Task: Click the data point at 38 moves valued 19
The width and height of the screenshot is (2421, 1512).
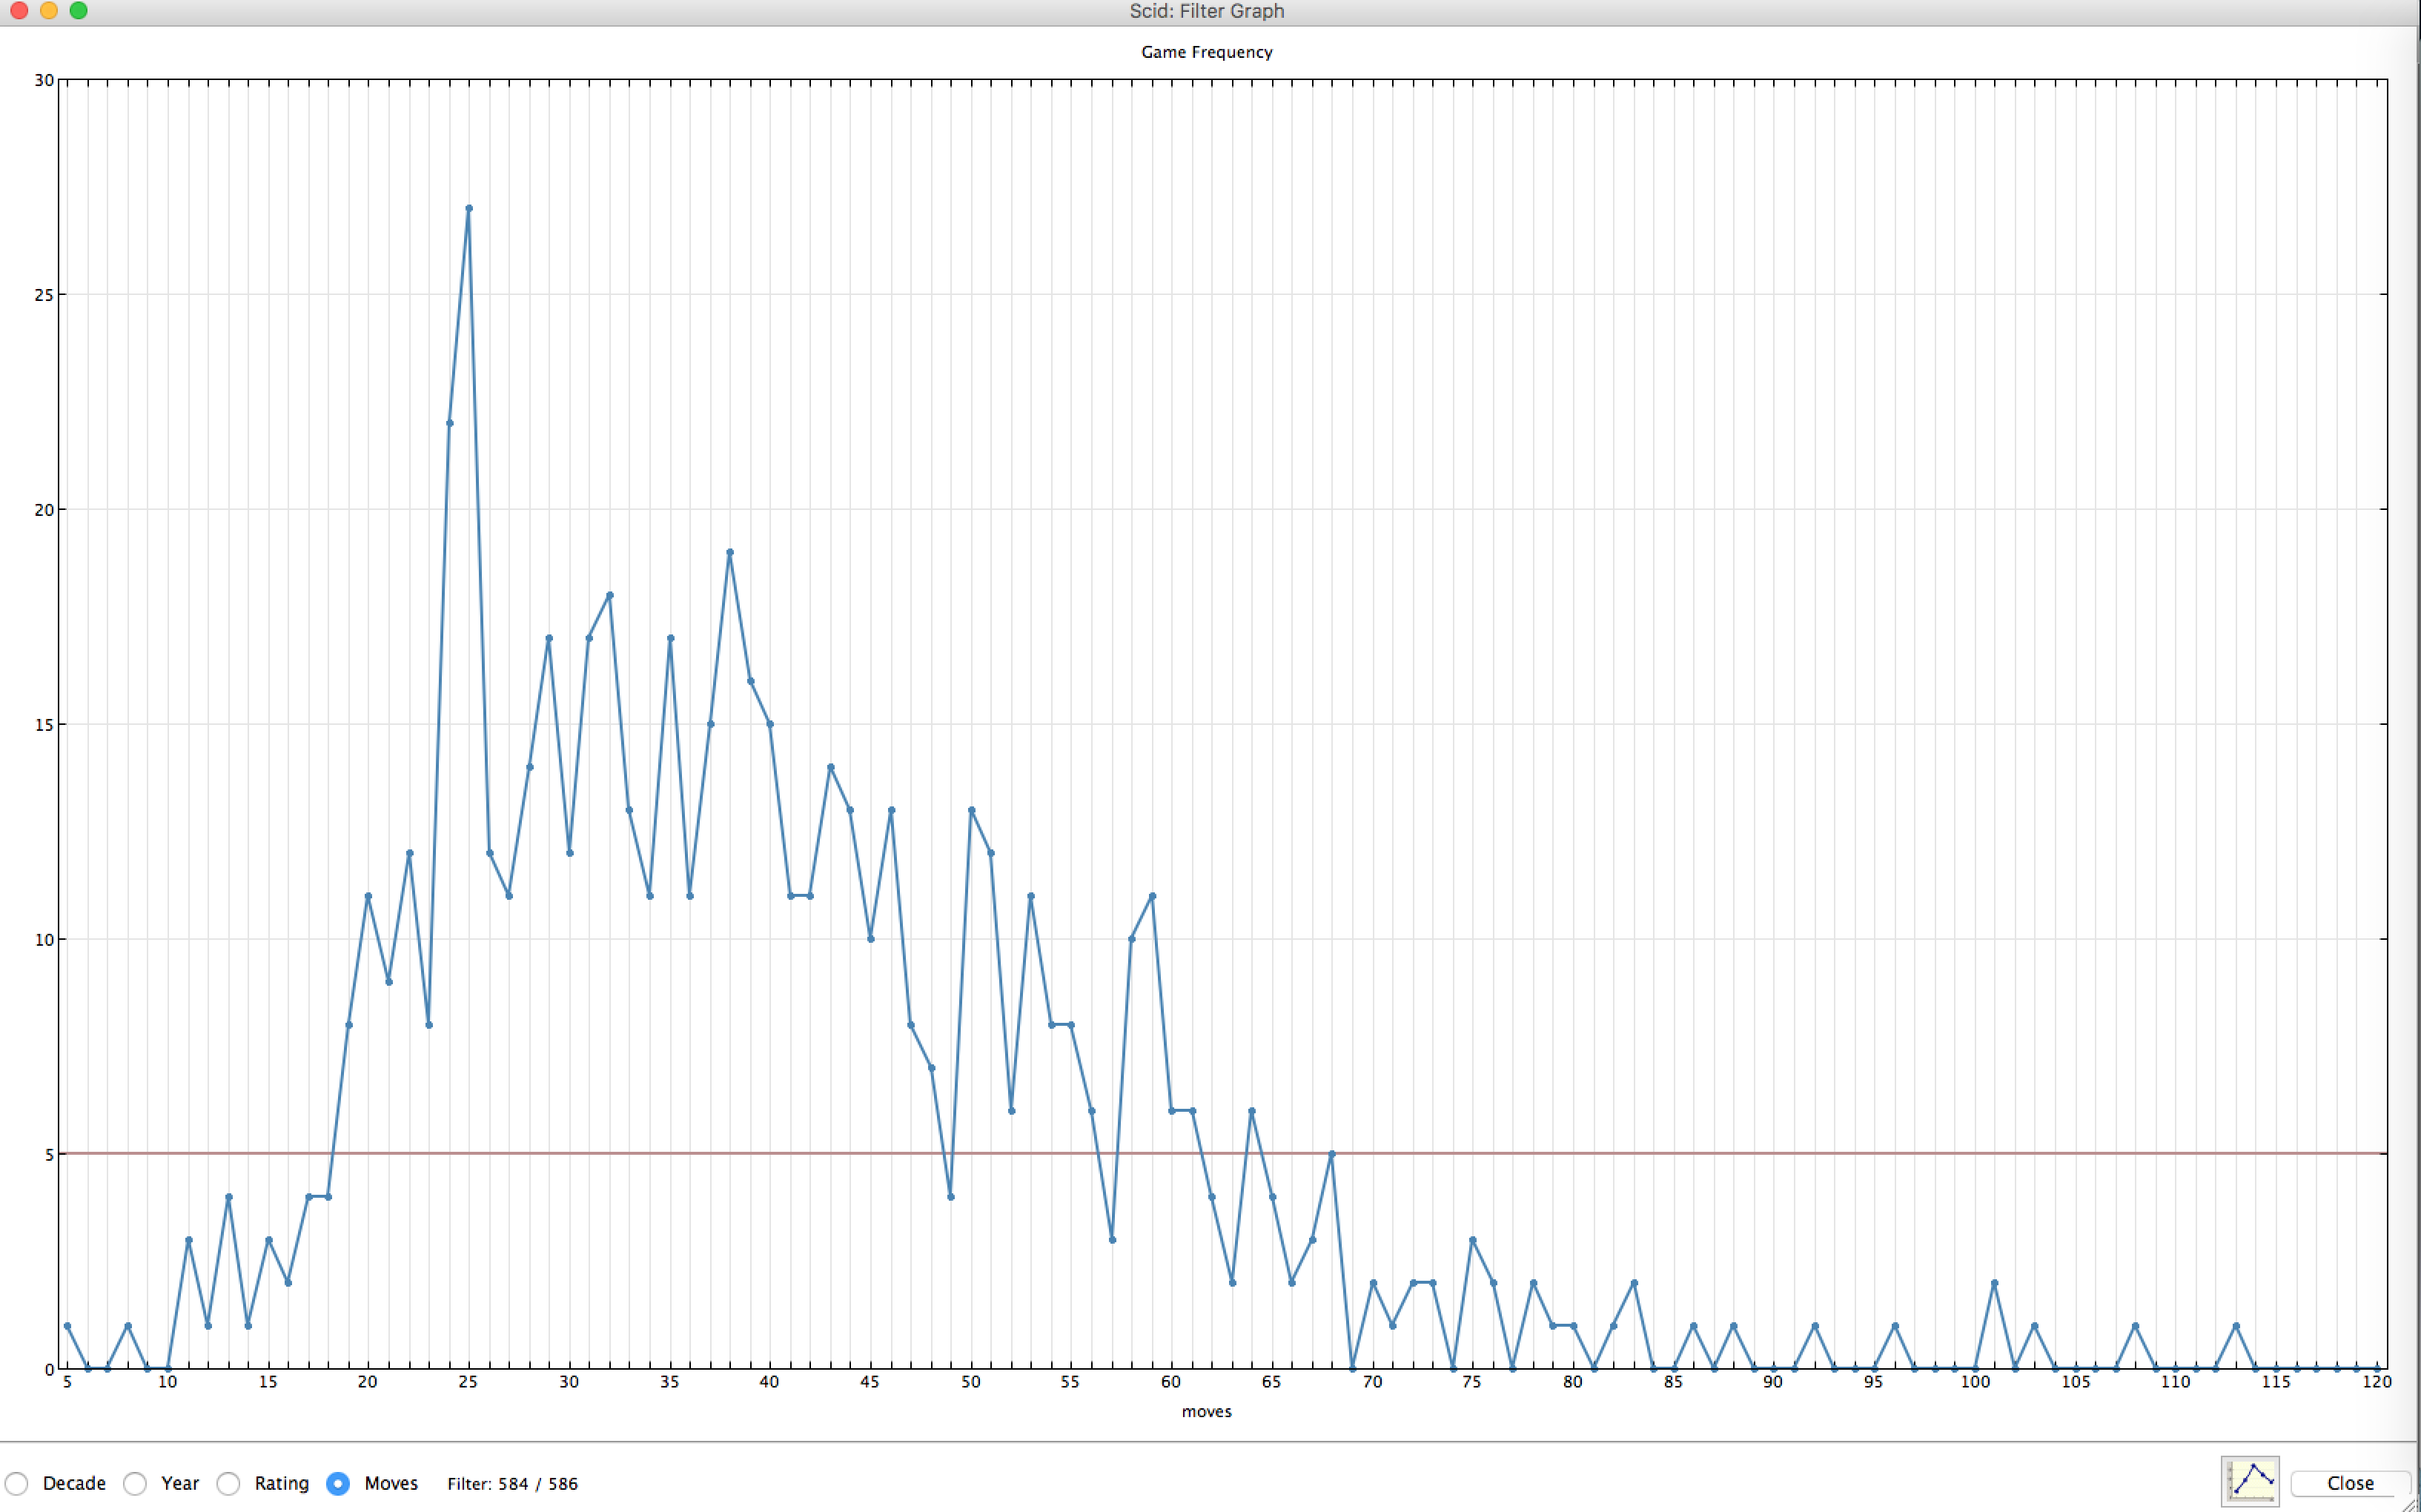Action: (730, 552)
